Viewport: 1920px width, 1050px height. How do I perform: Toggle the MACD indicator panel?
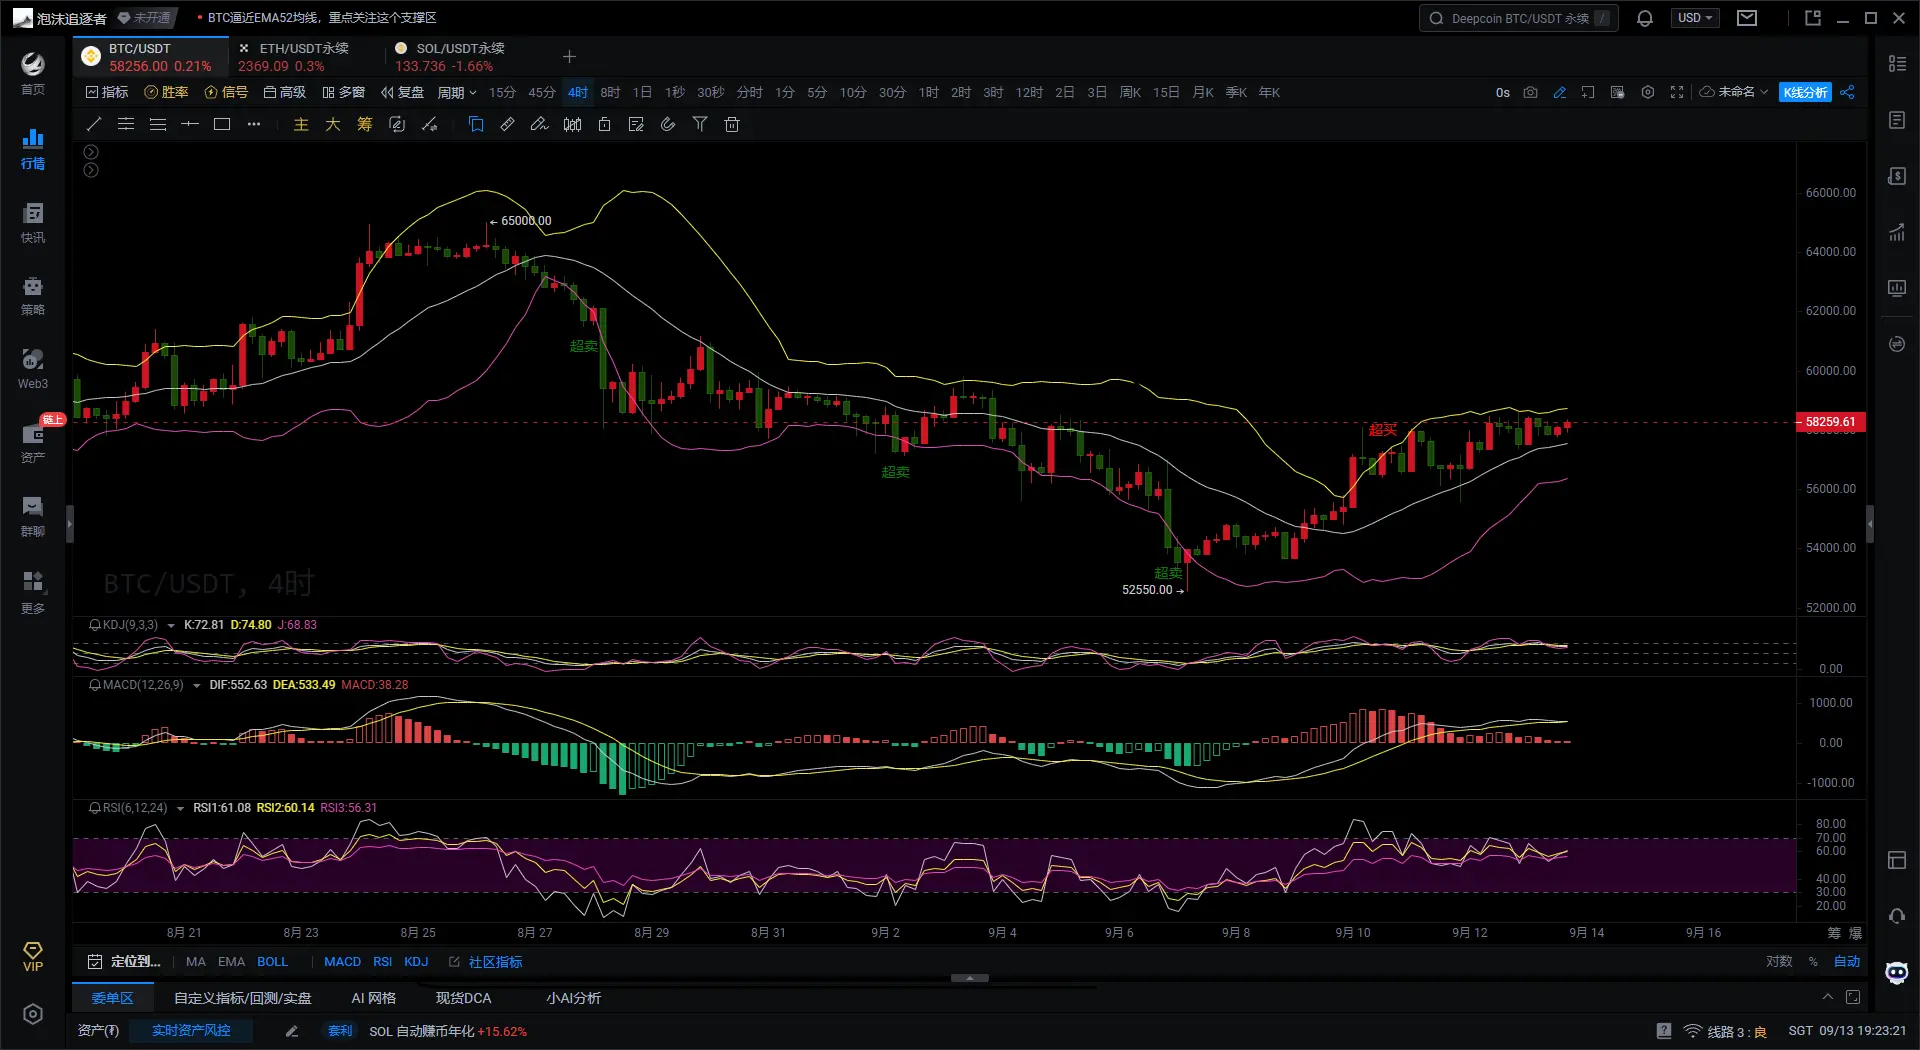point(342,962)
